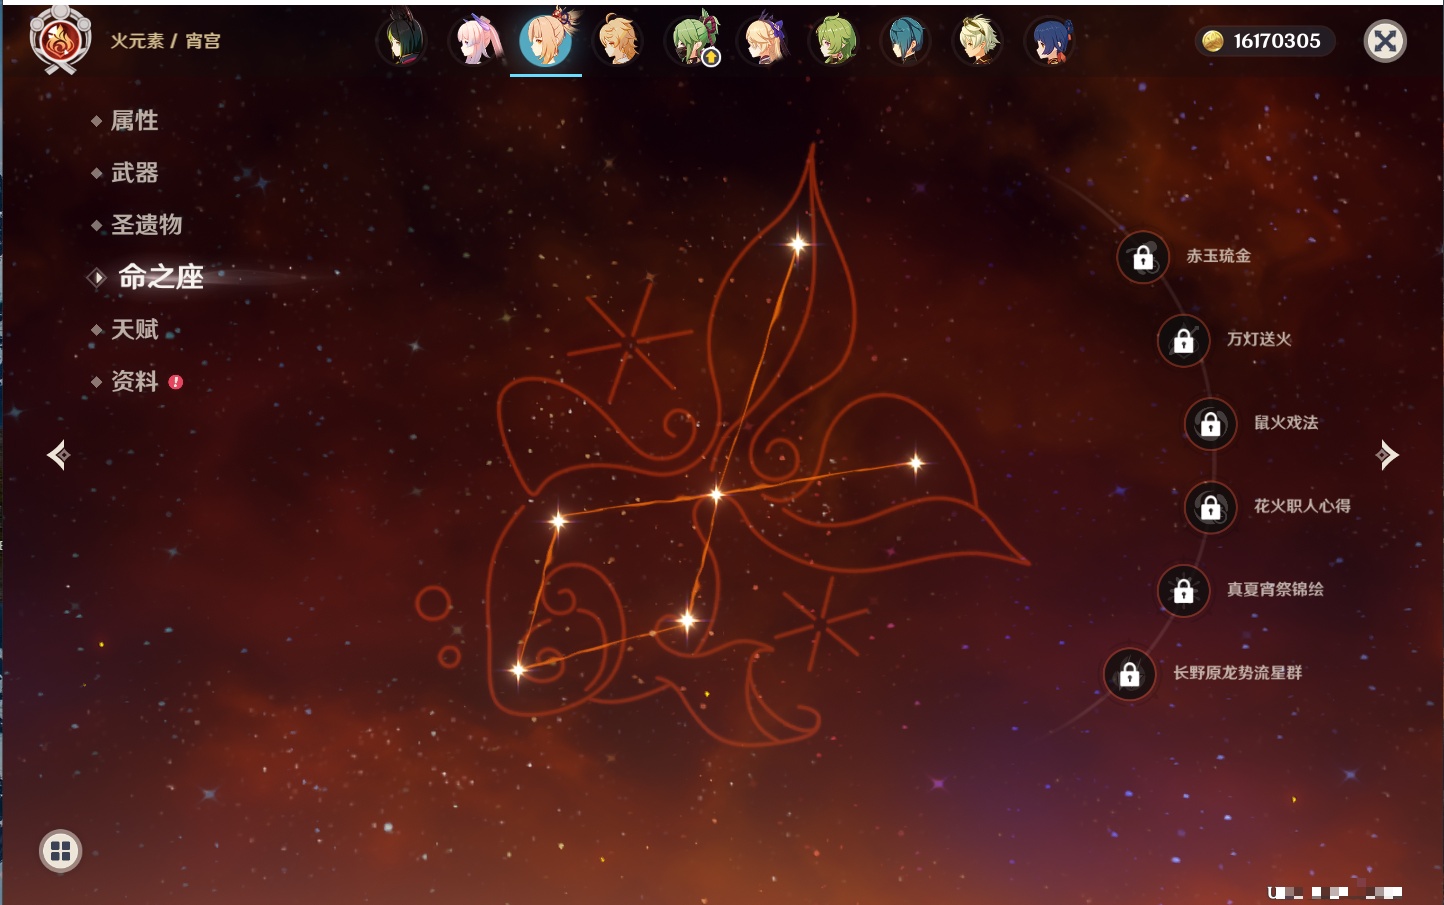Select Fischl's avatar with purple bow
This screenshot has height=905, width=1444.
(762, 41)
